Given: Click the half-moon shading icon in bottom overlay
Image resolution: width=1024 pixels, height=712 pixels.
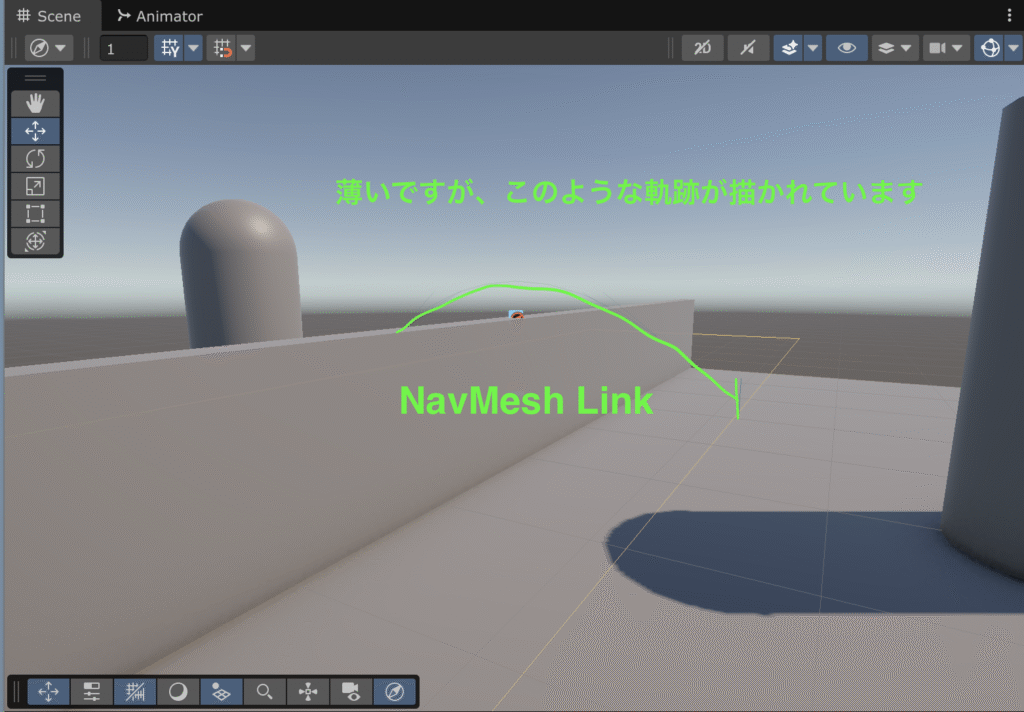Looking at the screenshot, I should pos(178,691).
